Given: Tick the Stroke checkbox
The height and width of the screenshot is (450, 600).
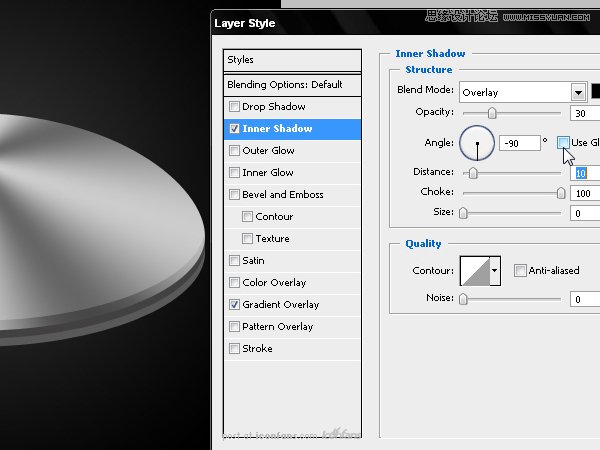Looking at the screenshot, I should coord(234,349).
